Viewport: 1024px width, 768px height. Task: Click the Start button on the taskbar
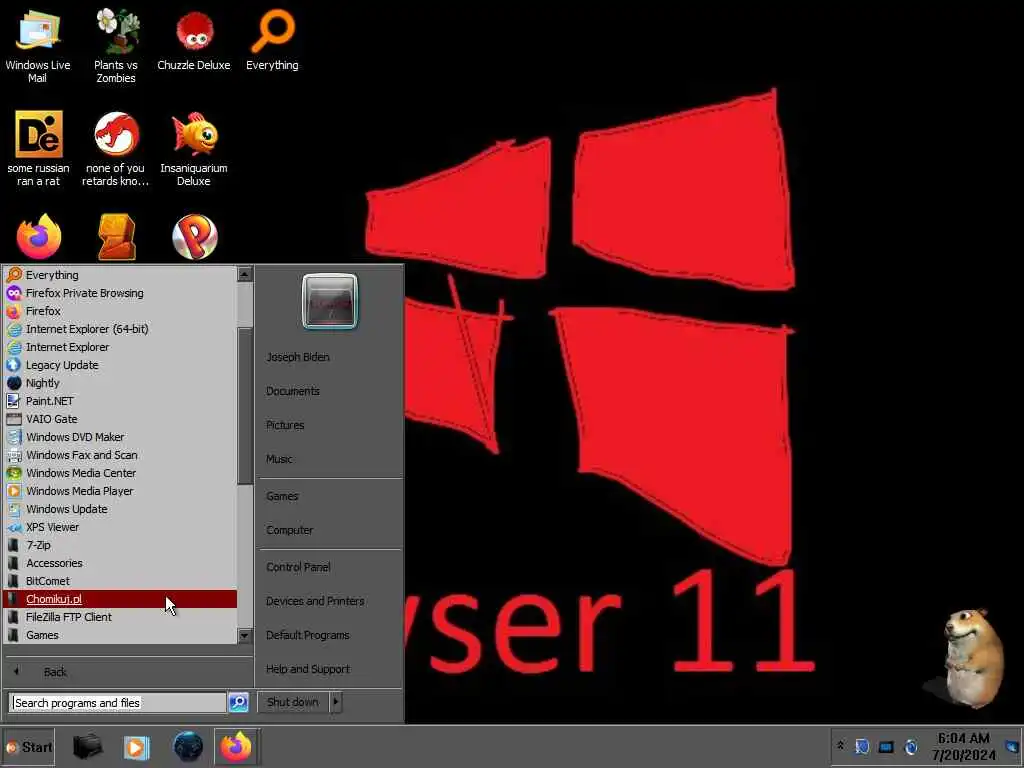point(29,747)
